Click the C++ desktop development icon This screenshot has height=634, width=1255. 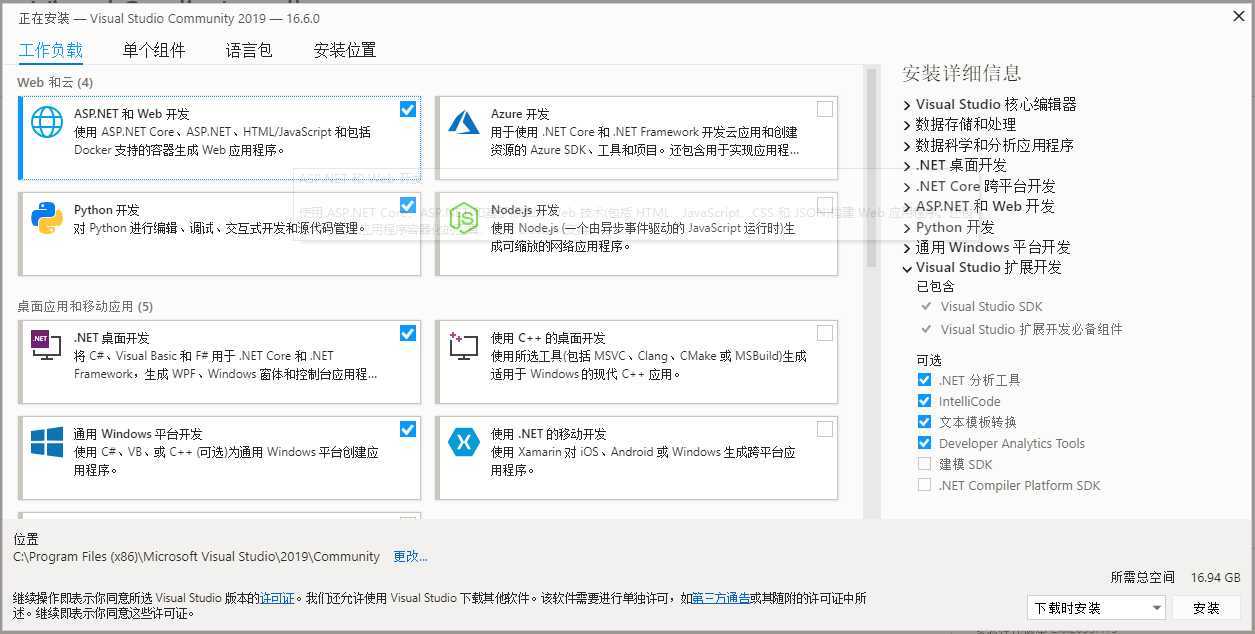[x=464, y=346]
